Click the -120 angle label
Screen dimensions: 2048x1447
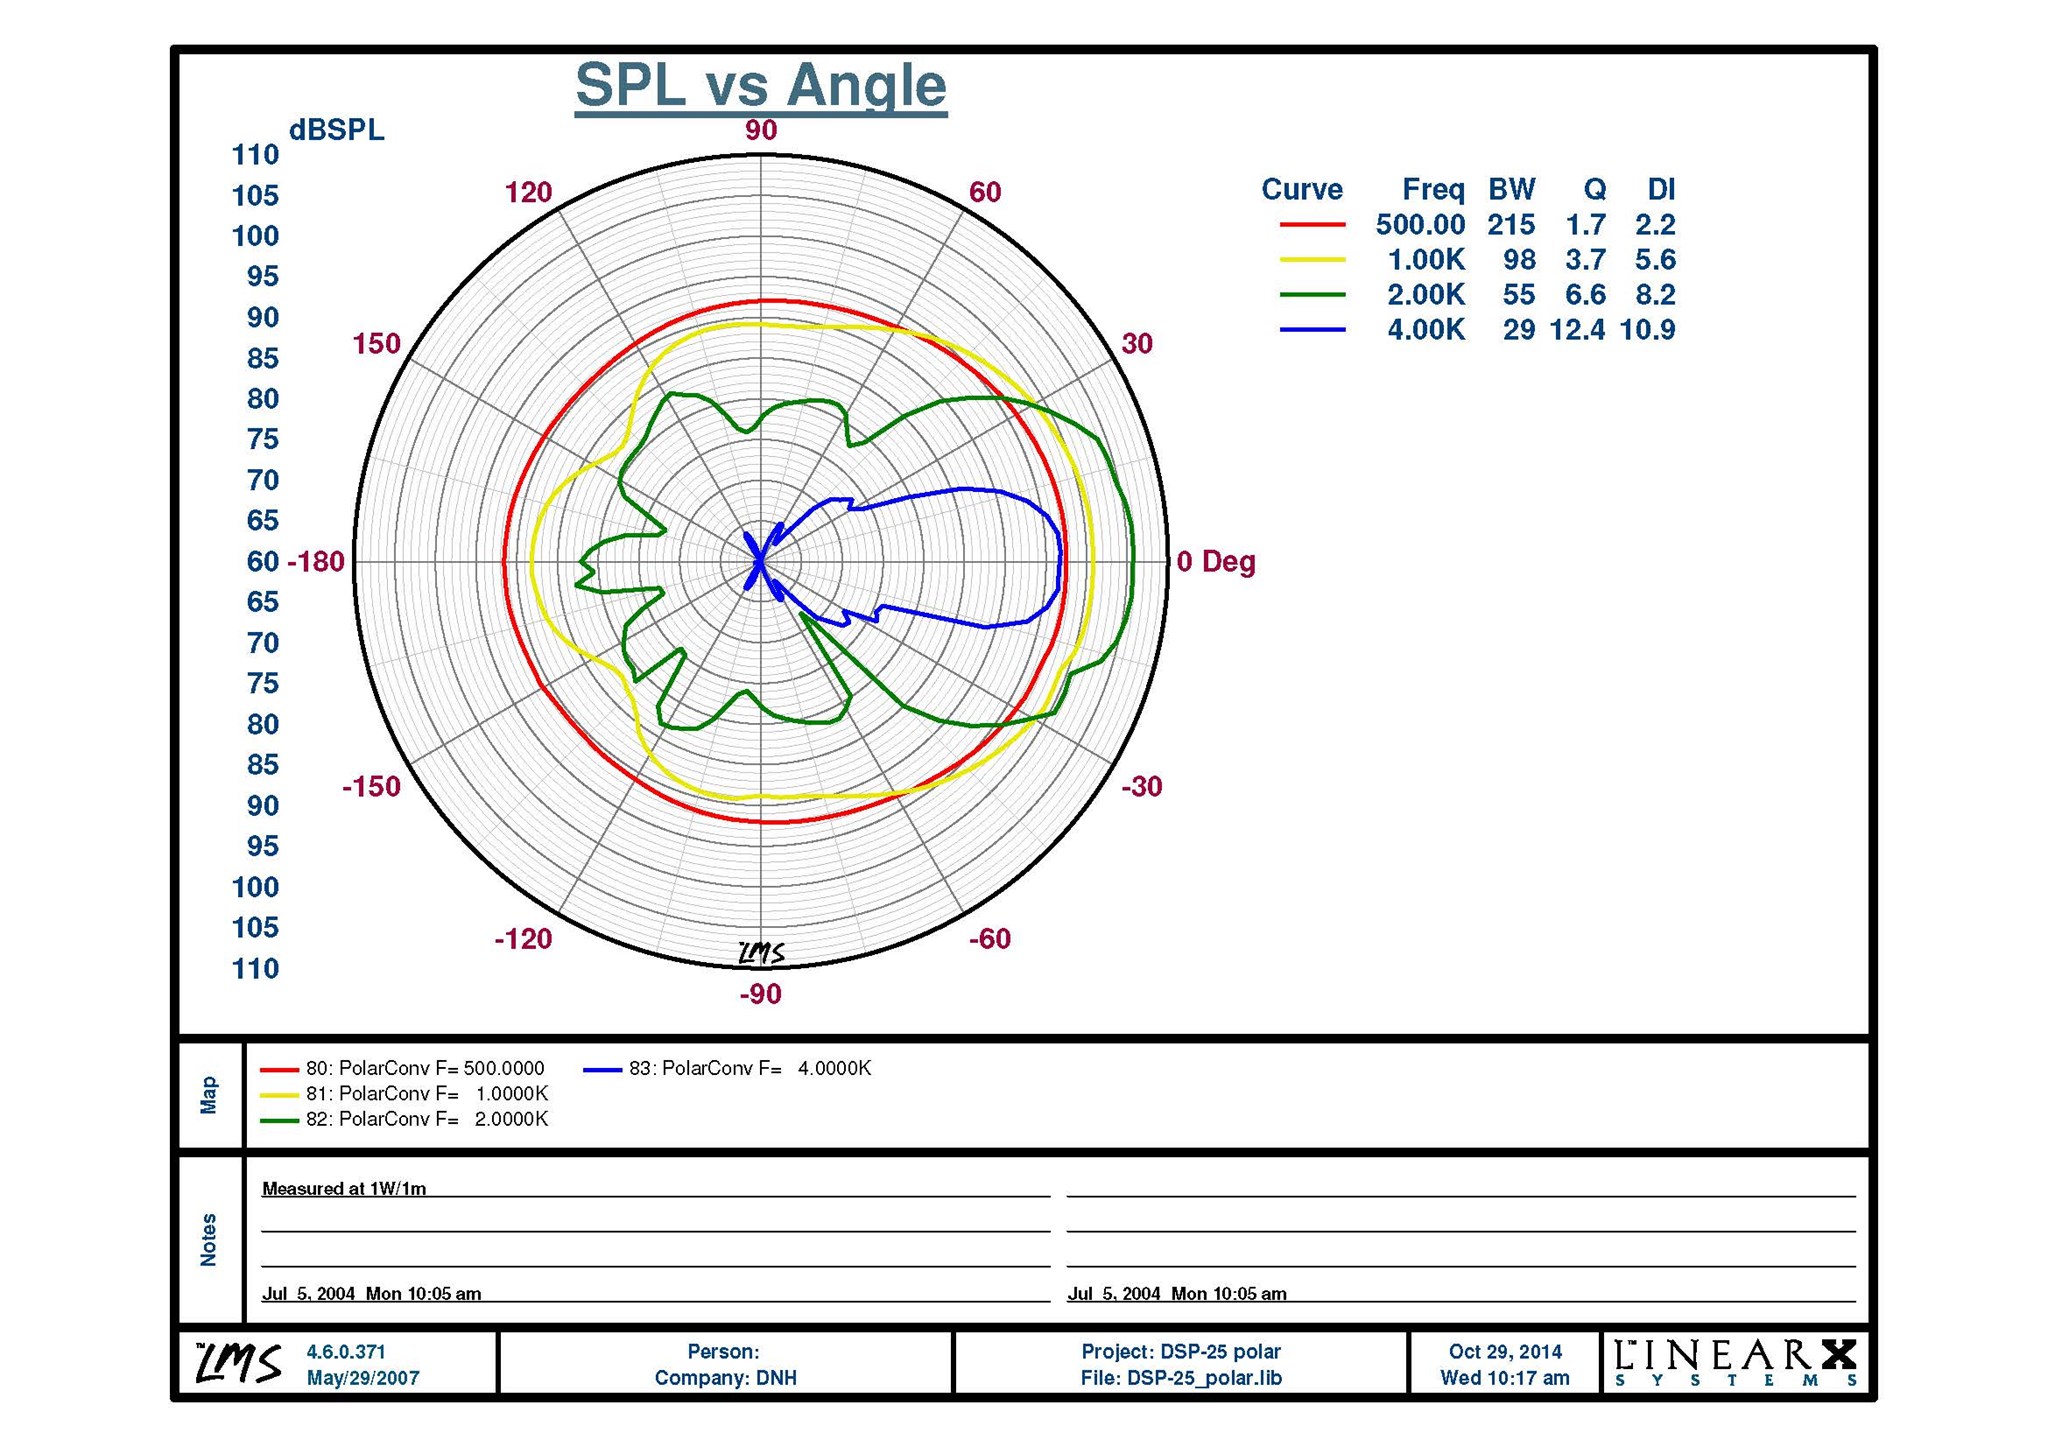click(523, 939)
